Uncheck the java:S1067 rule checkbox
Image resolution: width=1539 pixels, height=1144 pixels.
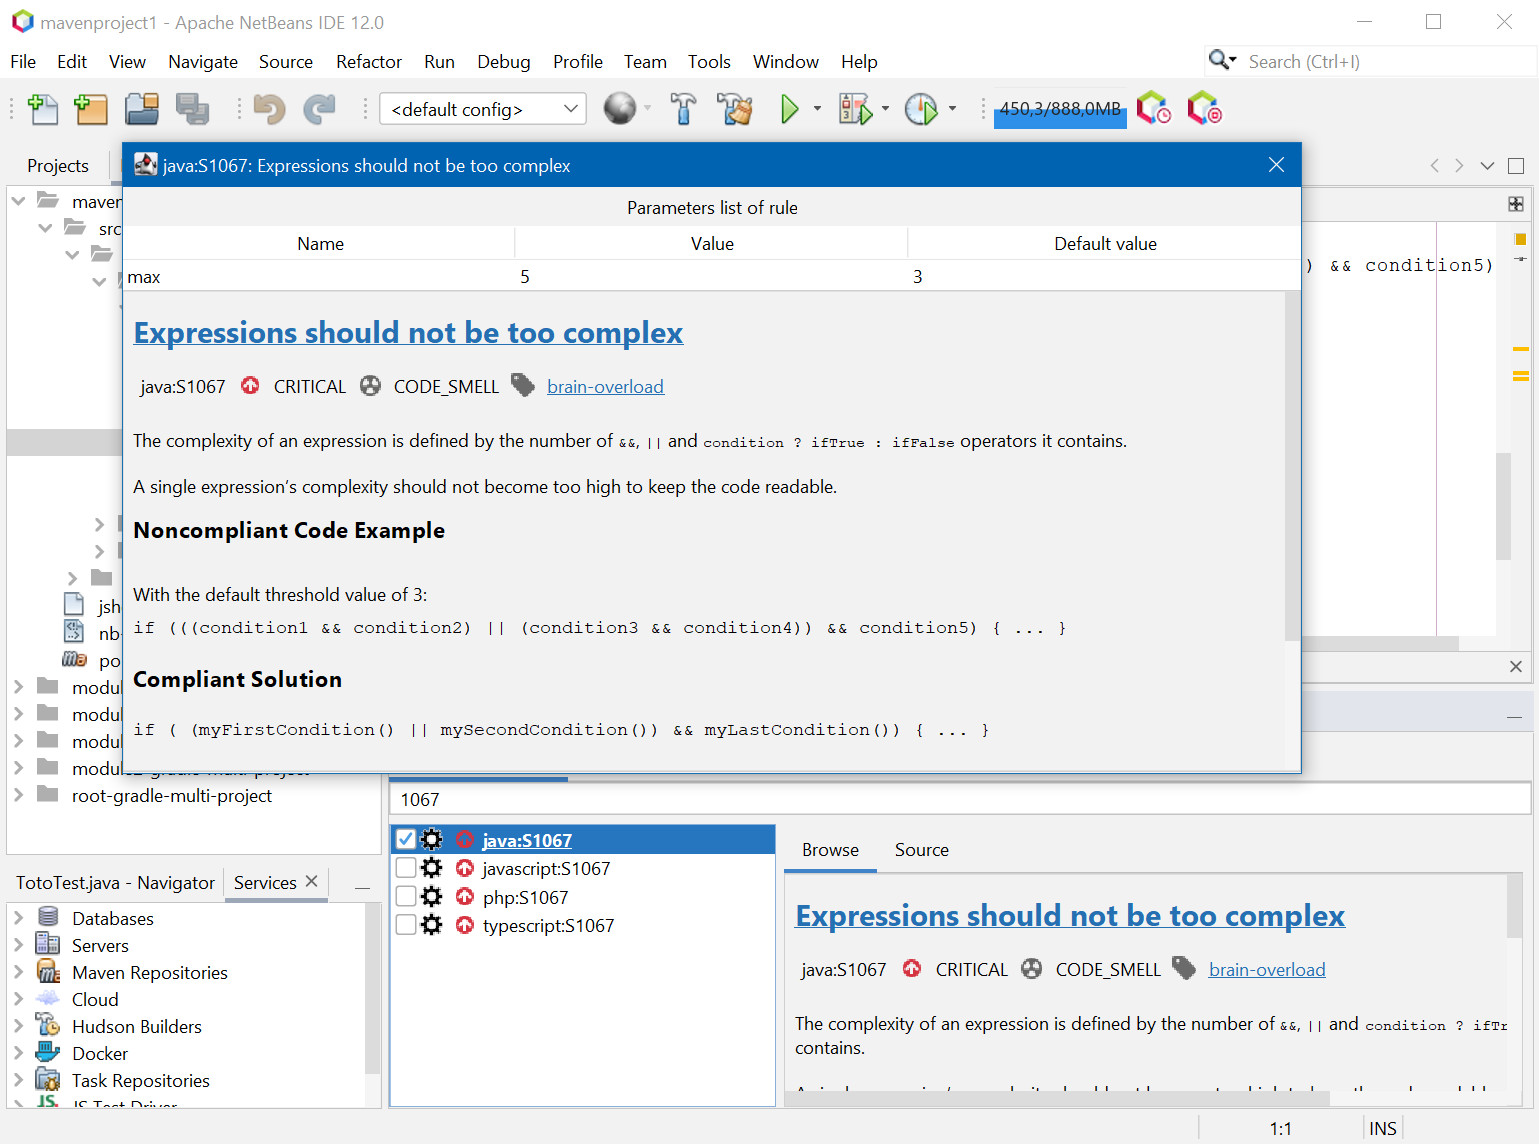406,840
